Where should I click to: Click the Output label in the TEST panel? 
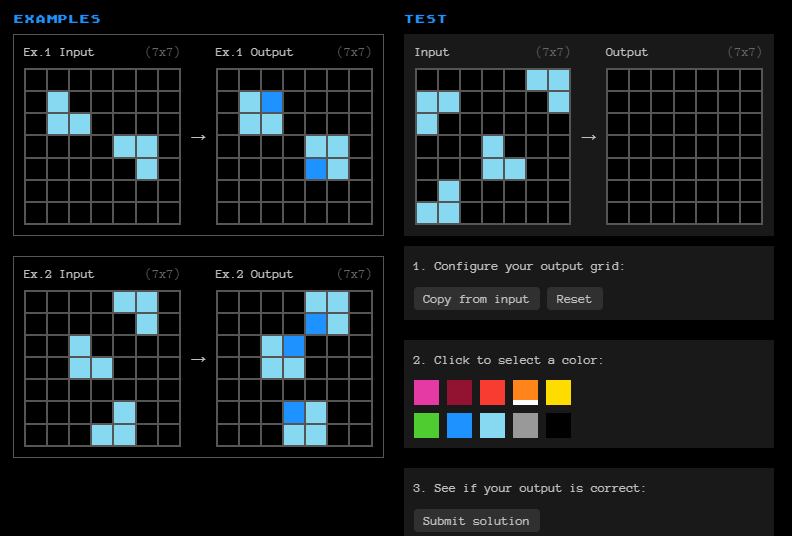tap(626, 52)
